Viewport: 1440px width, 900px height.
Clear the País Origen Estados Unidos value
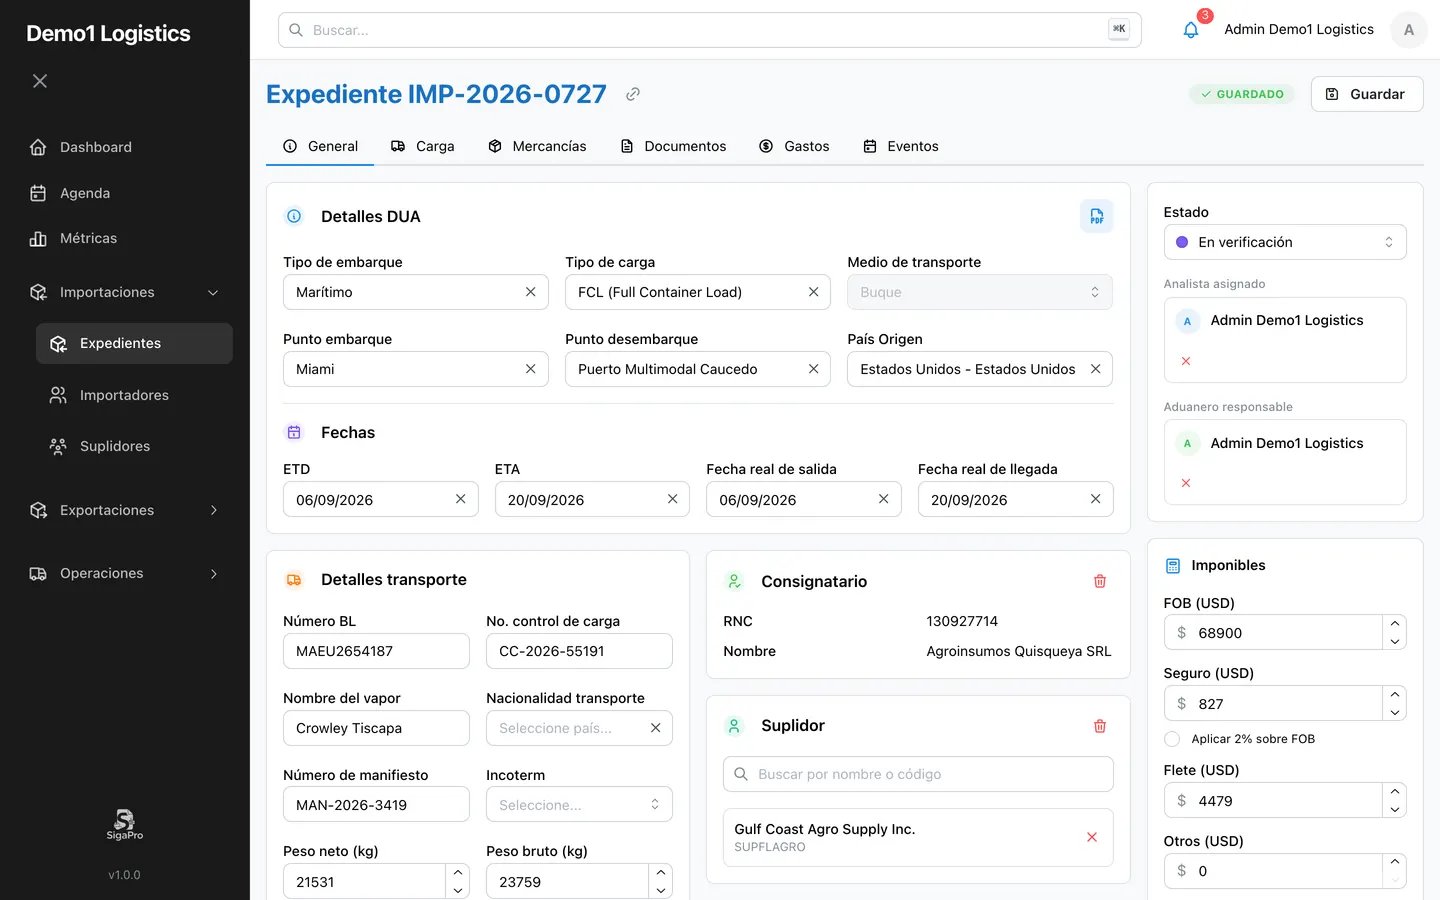click(x=1095, y=369)
